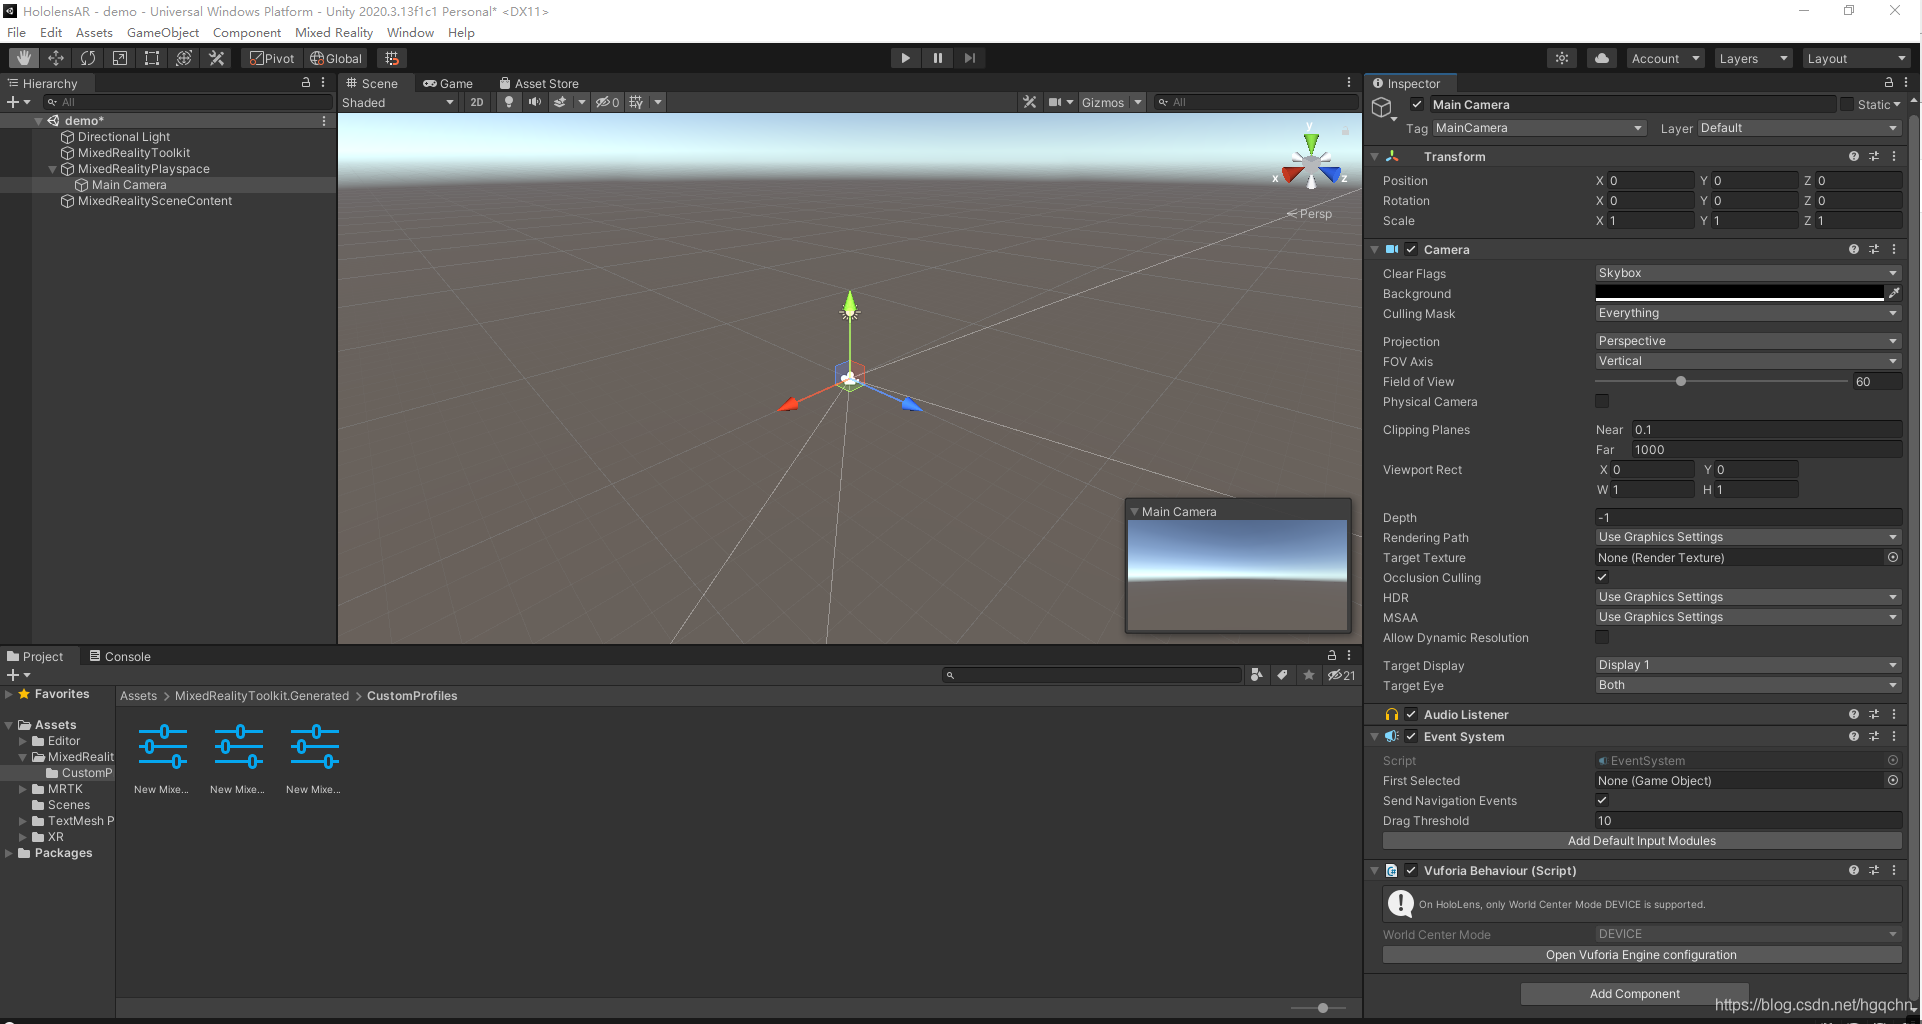Select the Rect Transform tool
The height and width of the screenshot is (1024, 1922).
click(151, 57)
